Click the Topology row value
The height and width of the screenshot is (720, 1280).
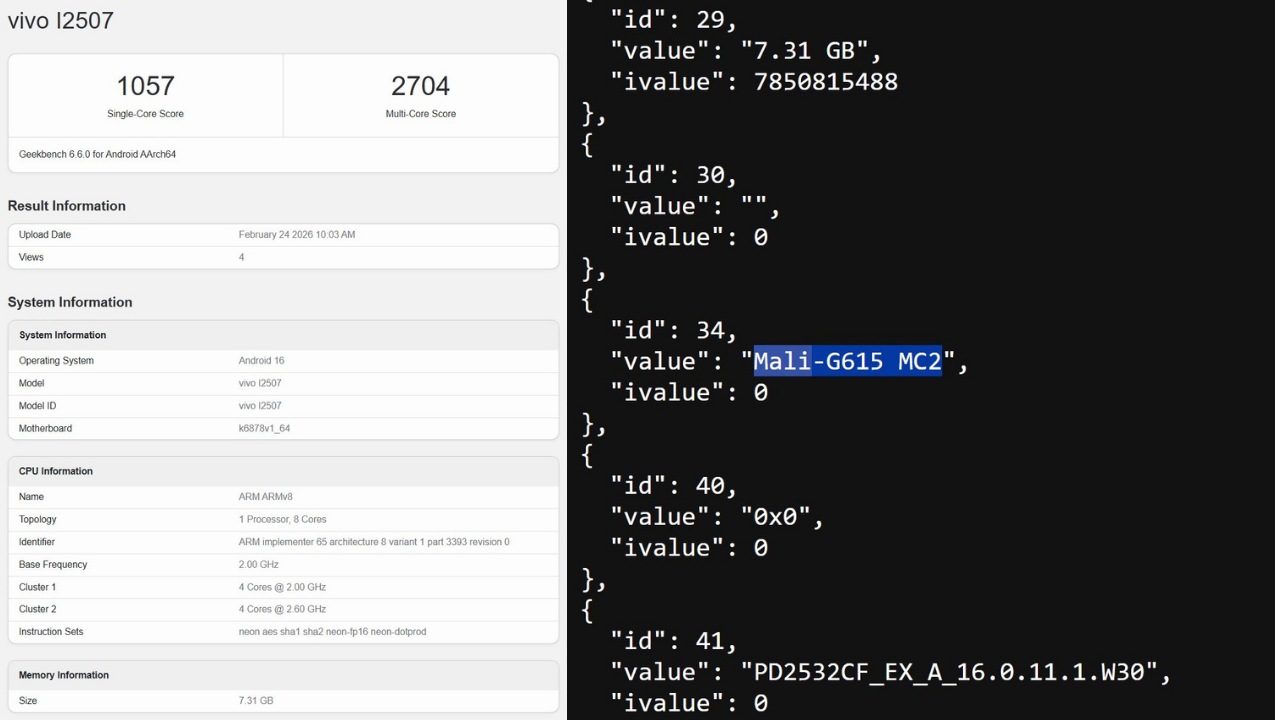click(282, 519)
